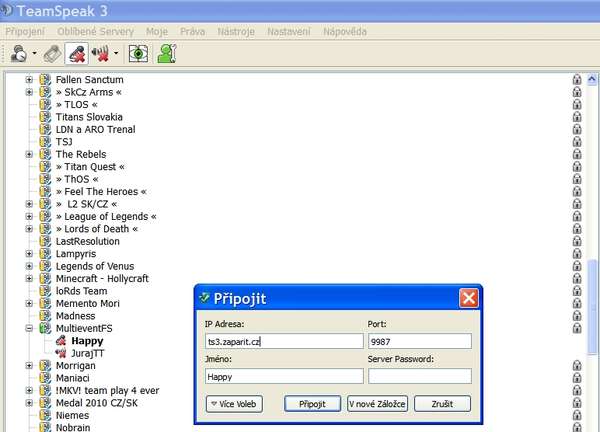Open the Moje menu
This screenshot has width=600, height=432.
pos(157,31)
